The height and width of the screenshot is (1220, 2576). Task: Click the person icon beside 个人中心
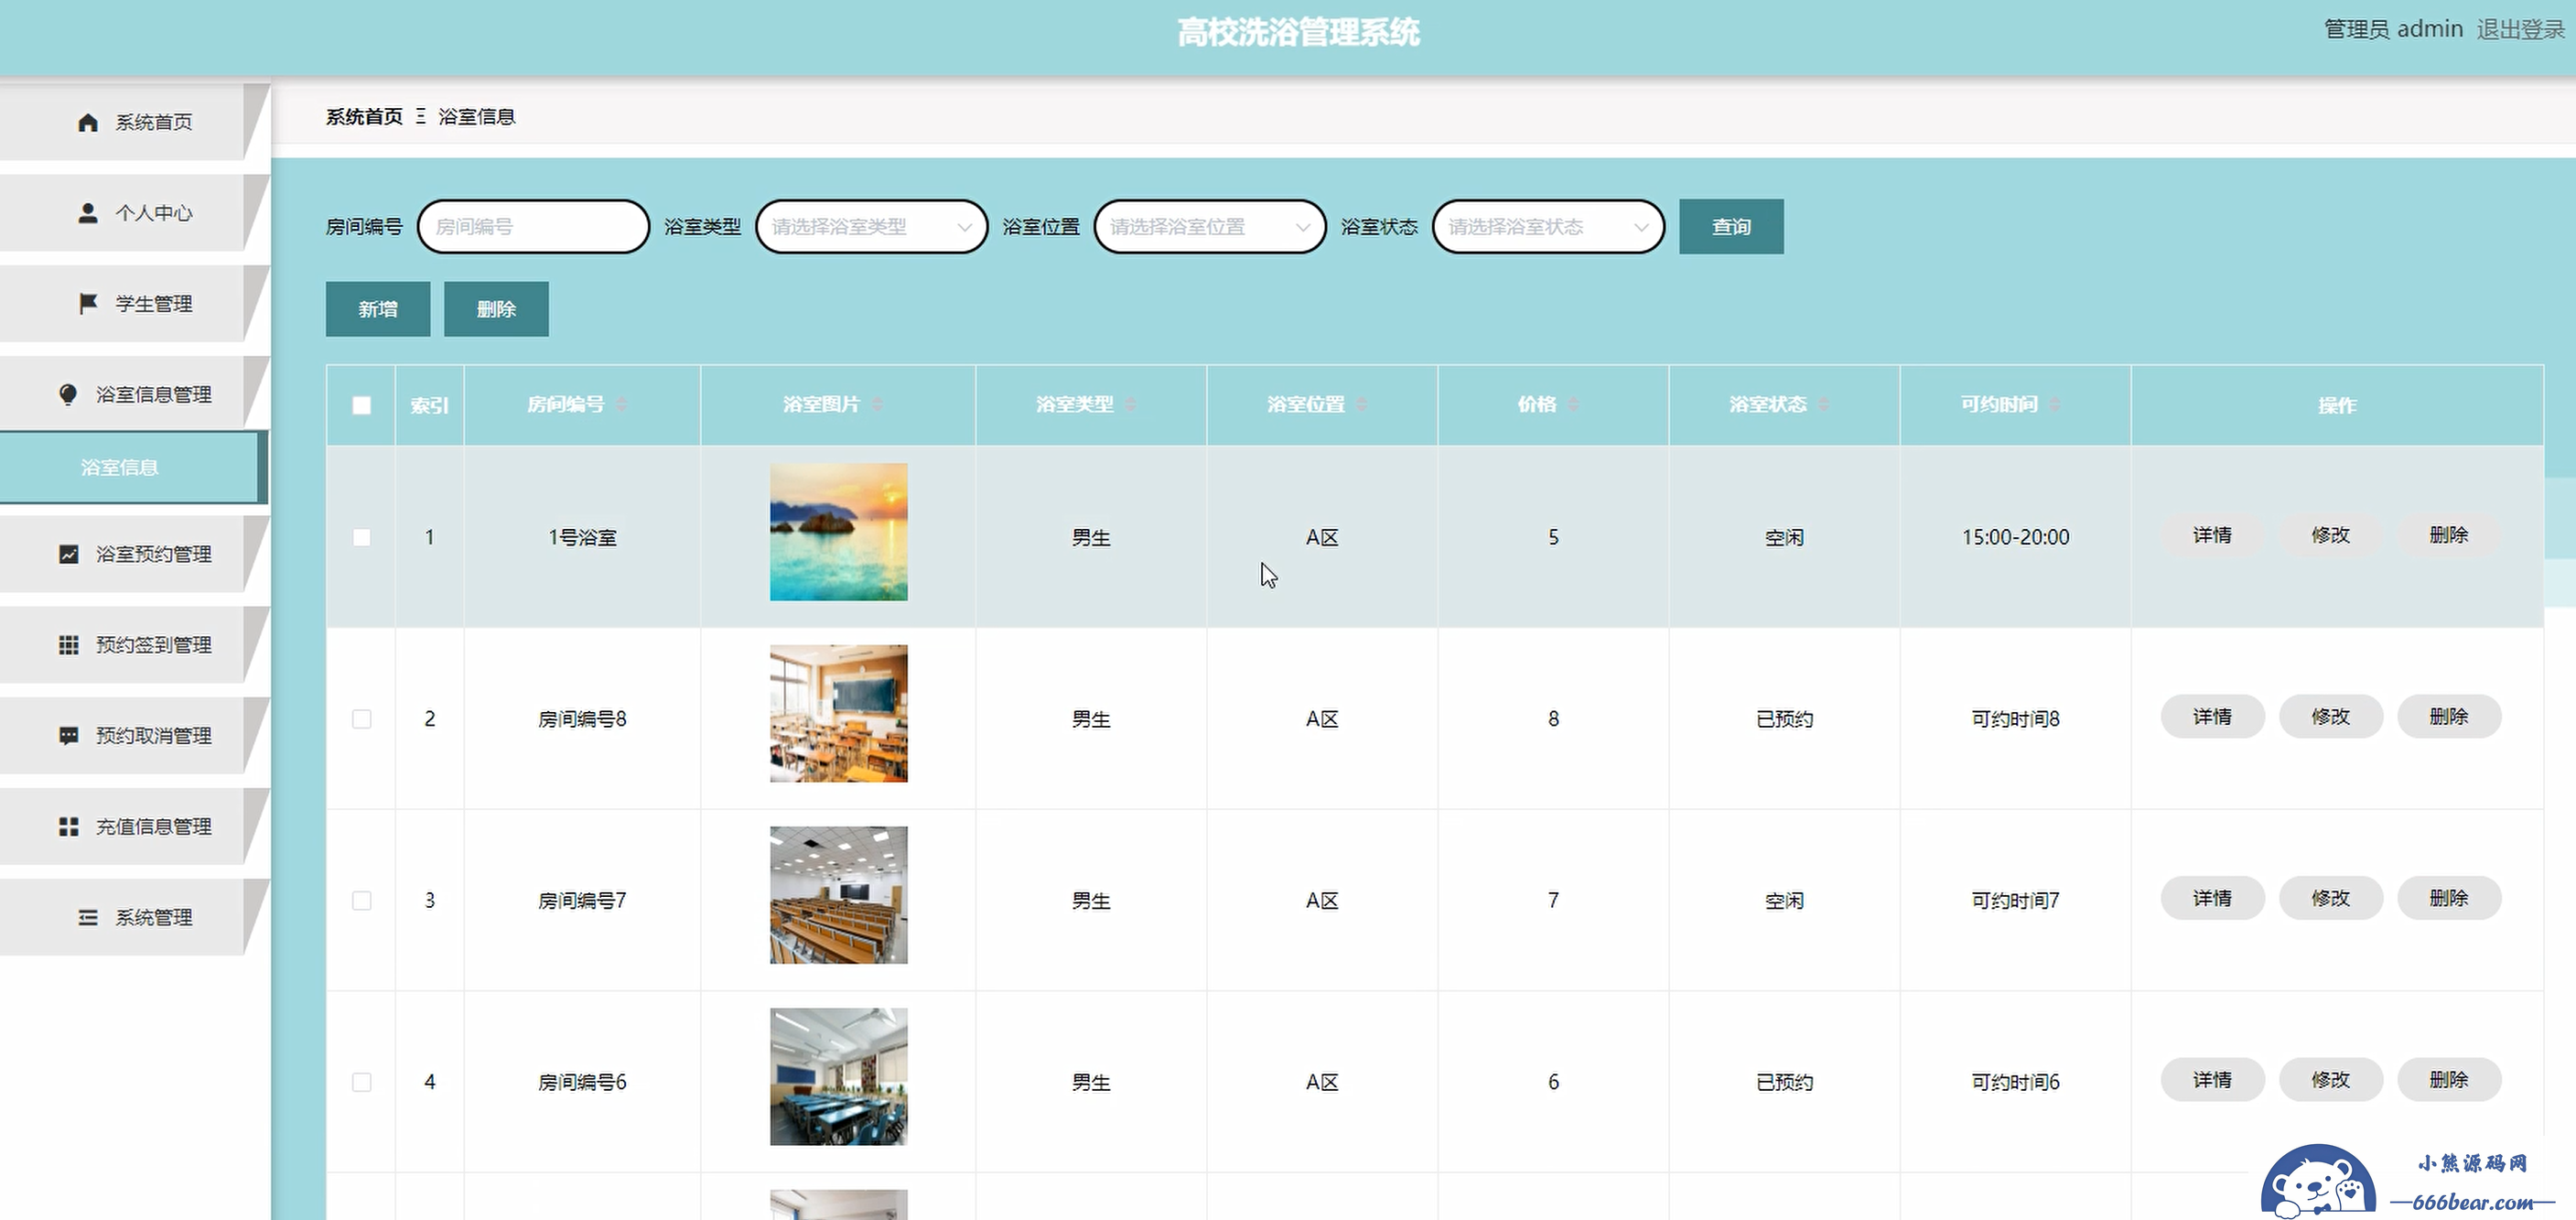coord(88,213)
